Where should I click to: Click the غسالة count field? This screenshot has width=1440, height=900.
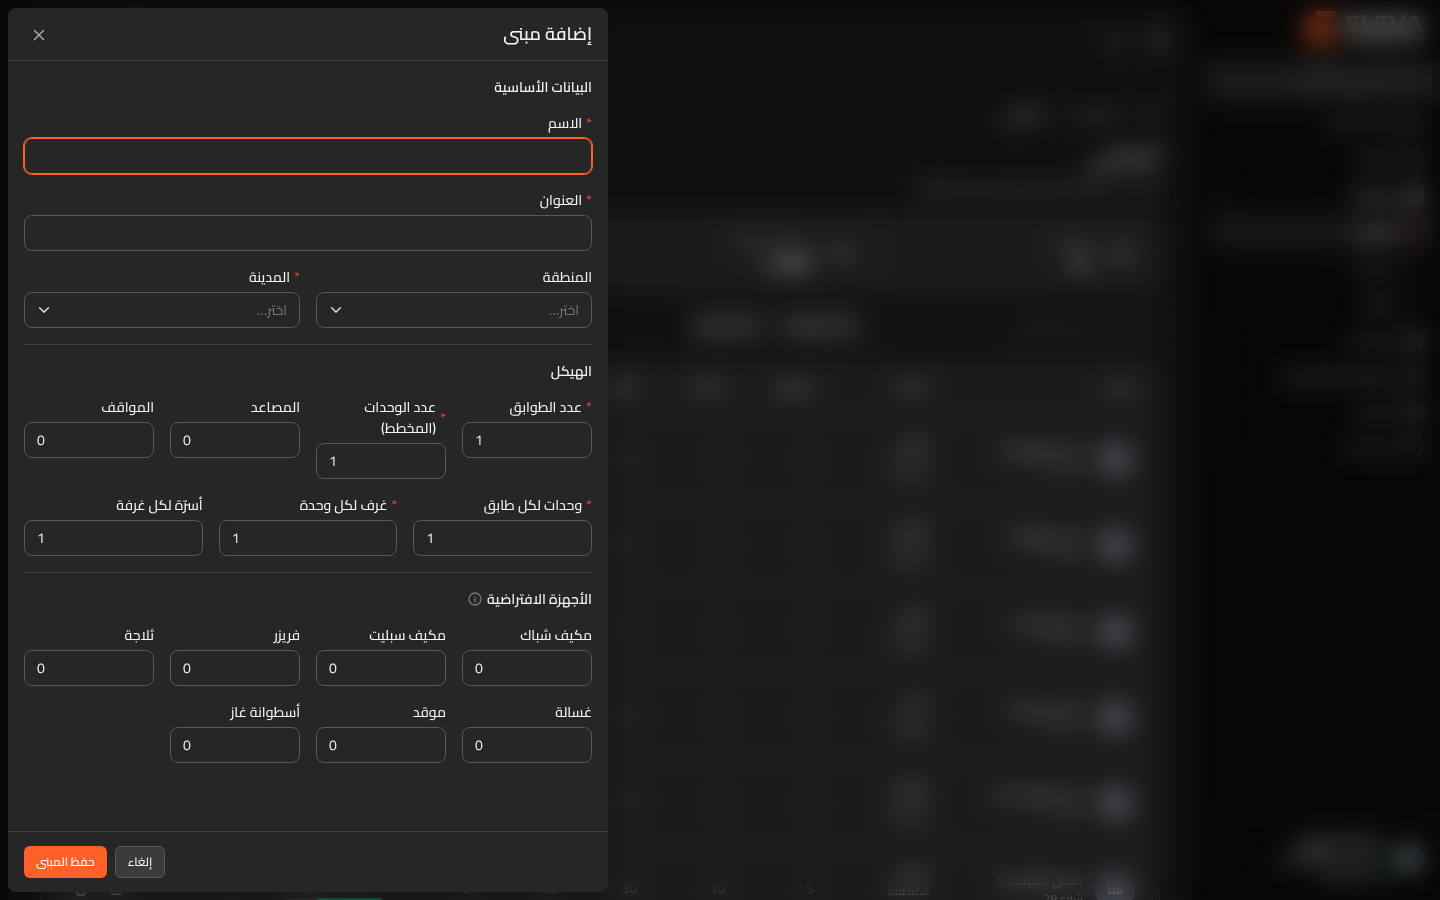pos(527,745)
